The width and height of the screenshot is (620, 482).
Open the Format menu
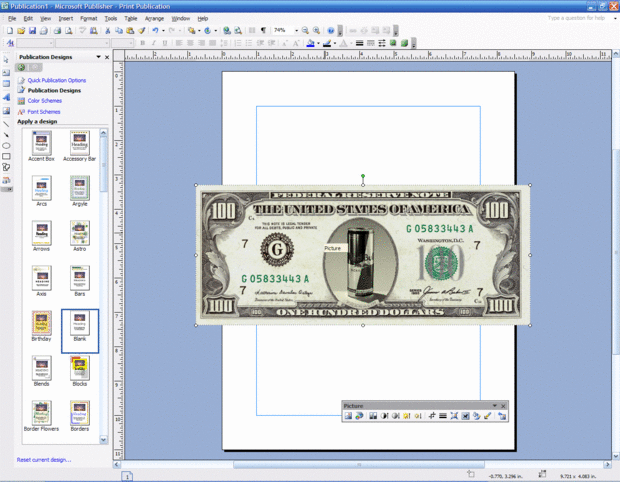click(x=89, y=18)
